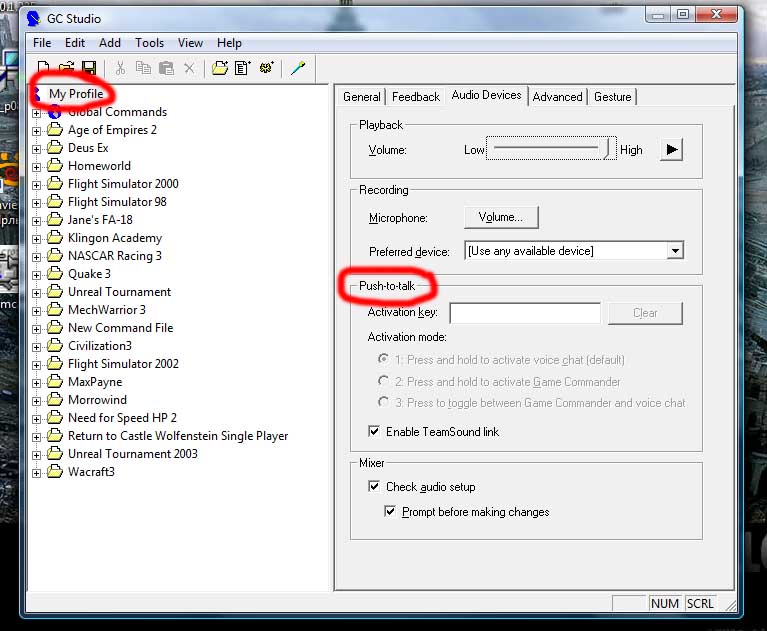Click the Cut scissors toolbar icon
This screenshot has width=767, height=631.
120,68
